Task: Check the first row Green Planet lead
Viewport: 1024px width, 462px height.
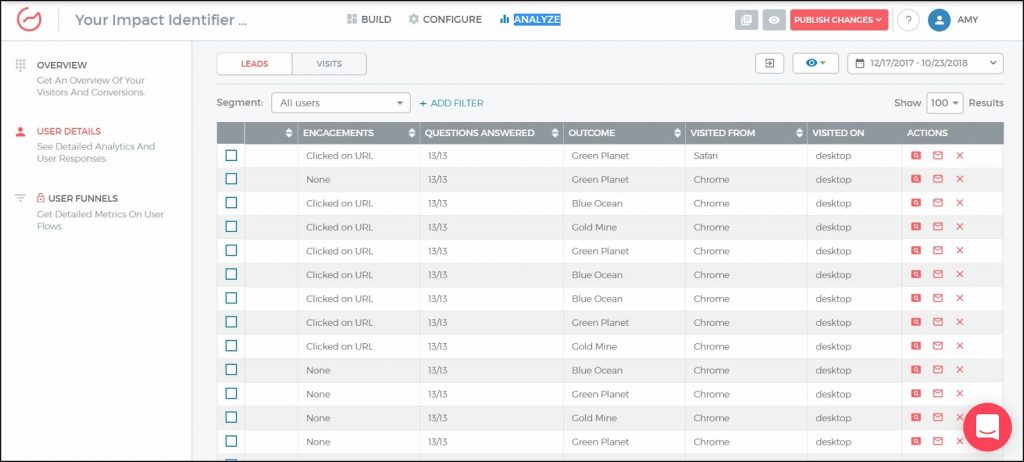Action: 231,156
